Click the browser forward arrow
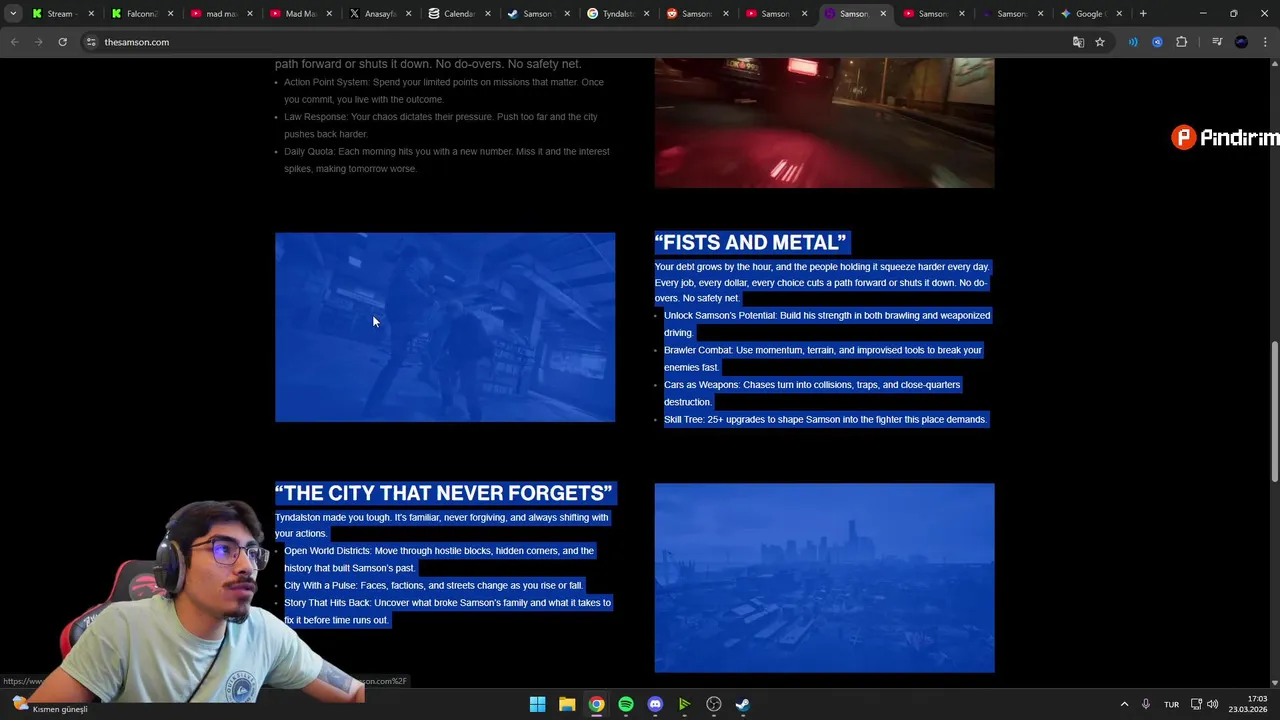The height and width of the screenshot is (720, 1280). pyautogui.click(x=38, y=42)
